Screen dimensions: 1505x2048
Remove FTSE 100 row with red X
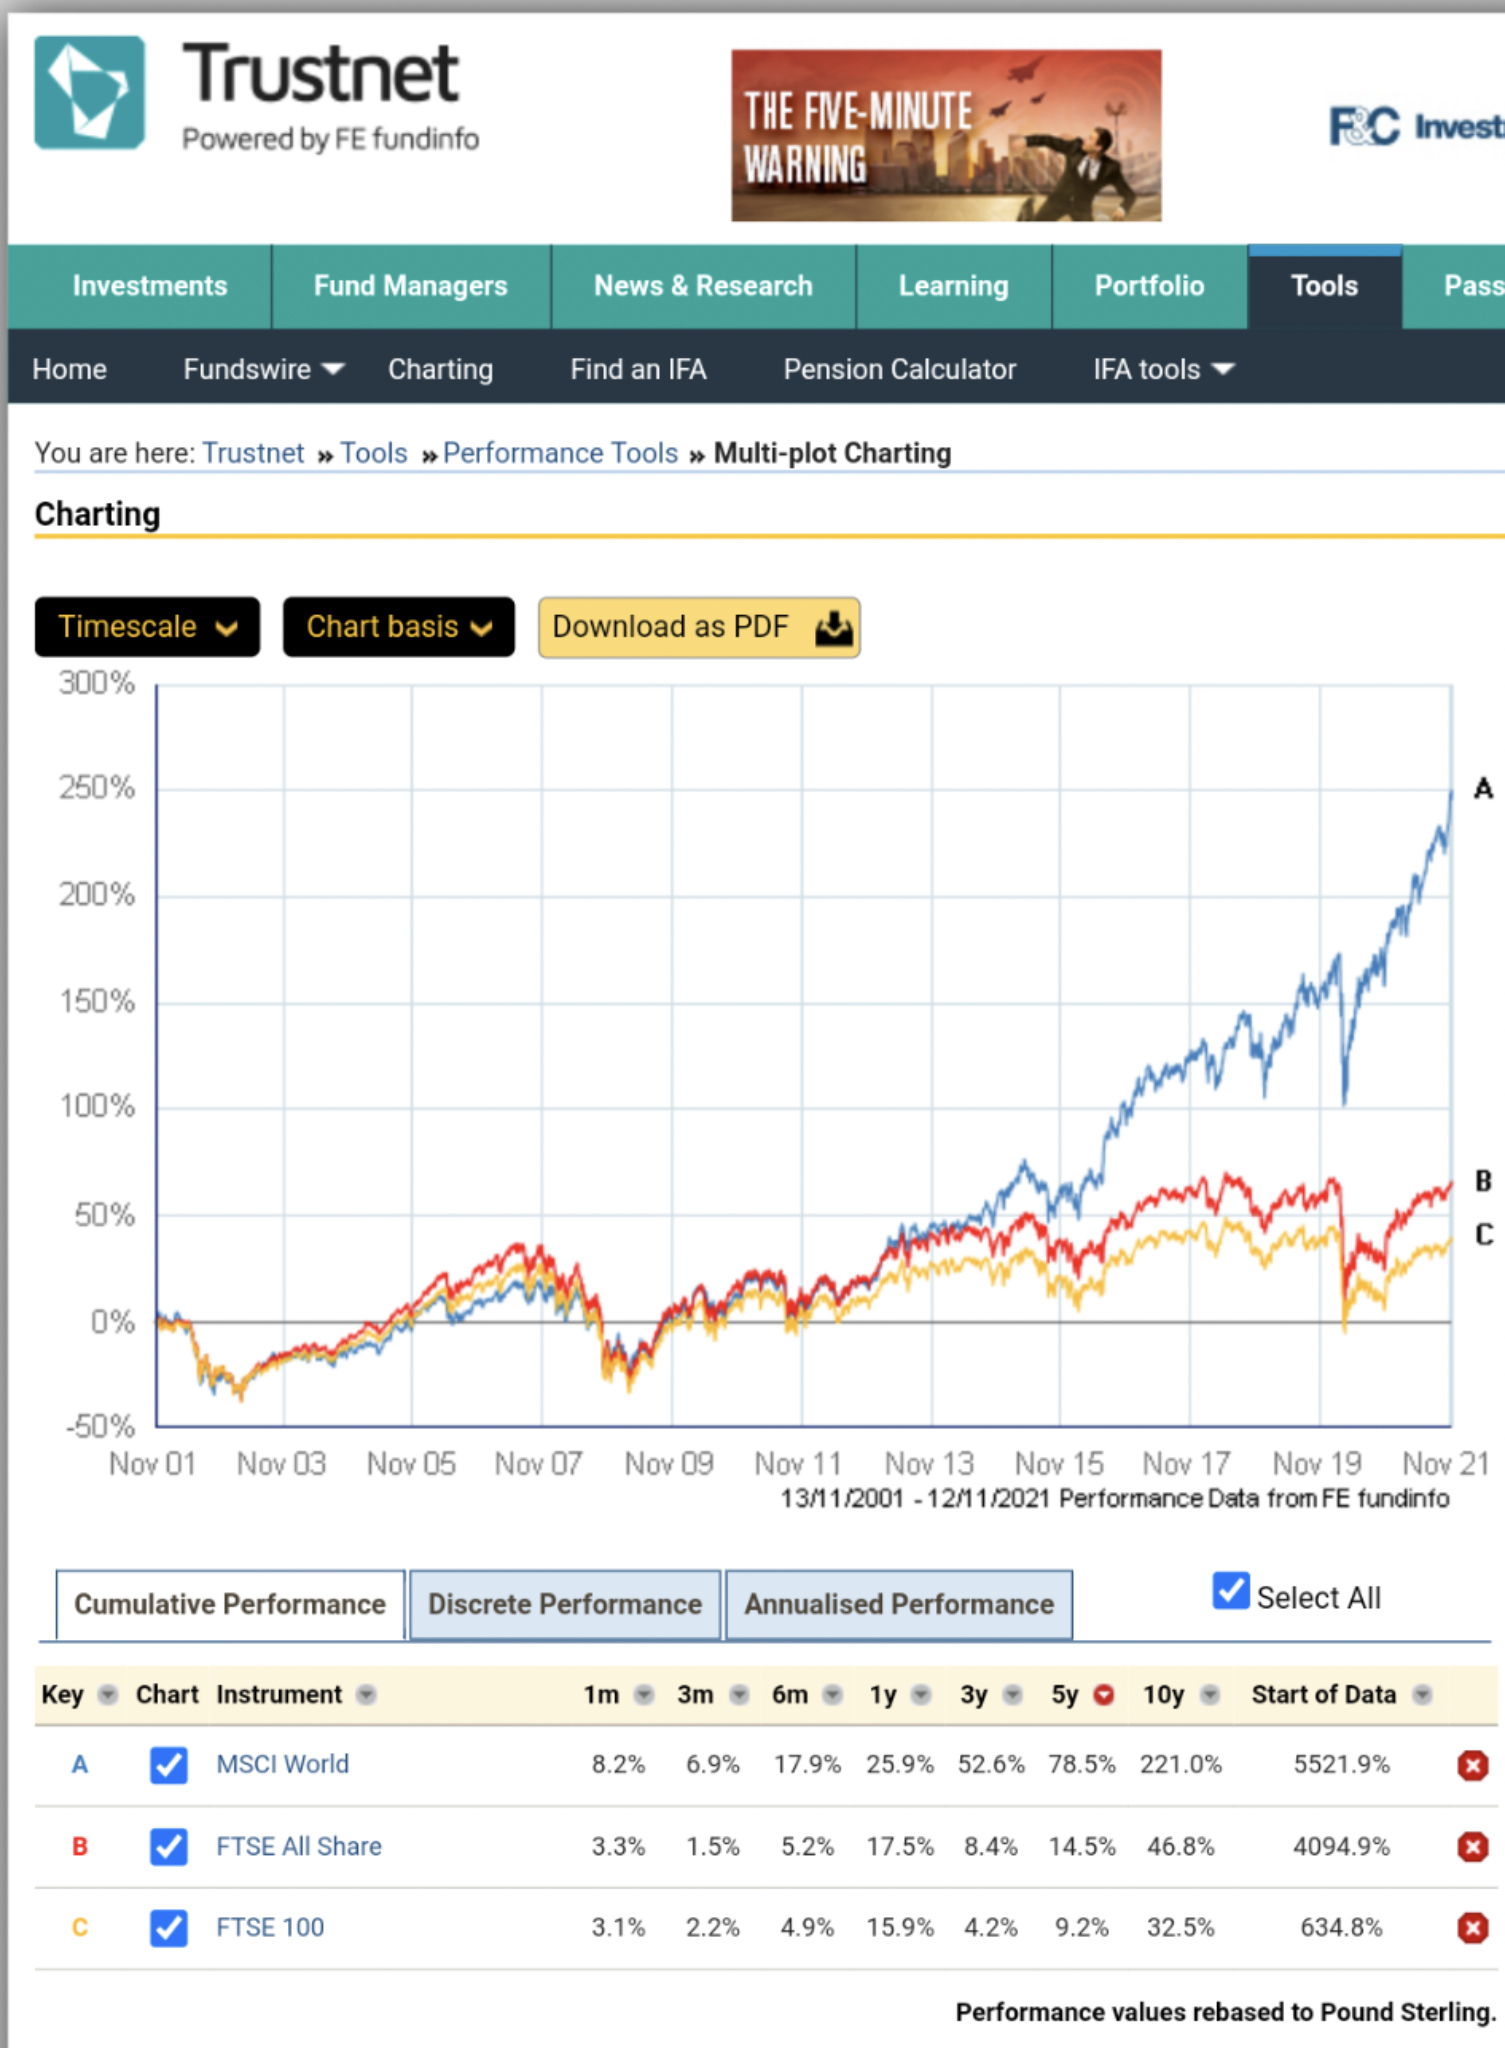(x=1472, y=1927)
